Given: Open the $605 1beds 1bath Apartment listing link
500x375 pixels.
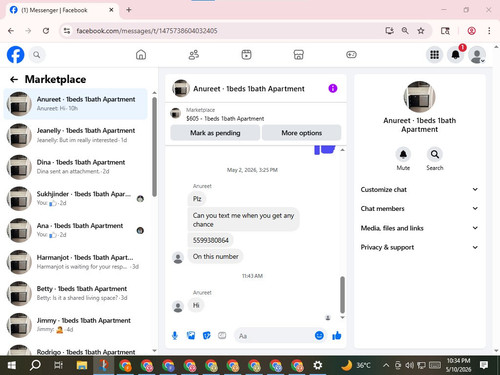Looking at the screenshot, I should pyautogui.click(x=225, y=118).
